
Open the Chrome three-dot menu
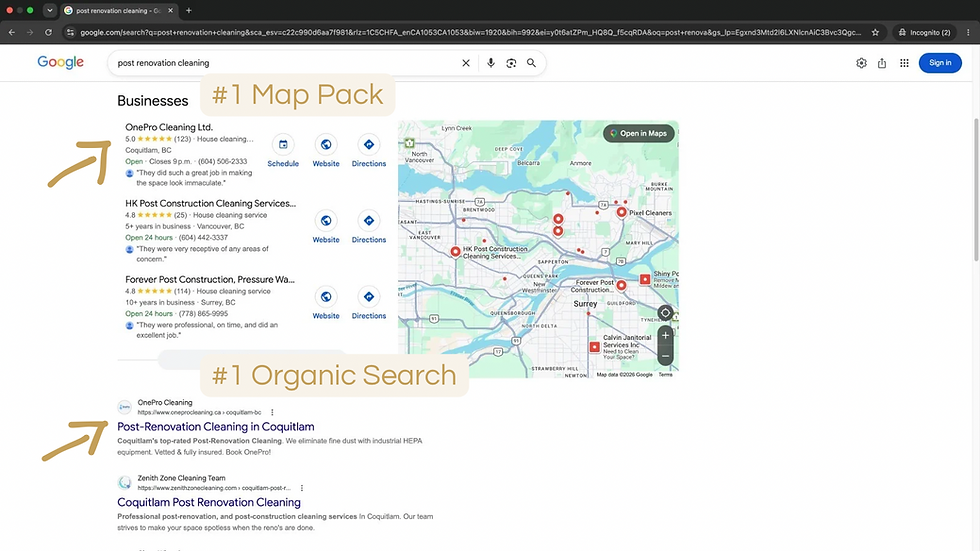968,32
